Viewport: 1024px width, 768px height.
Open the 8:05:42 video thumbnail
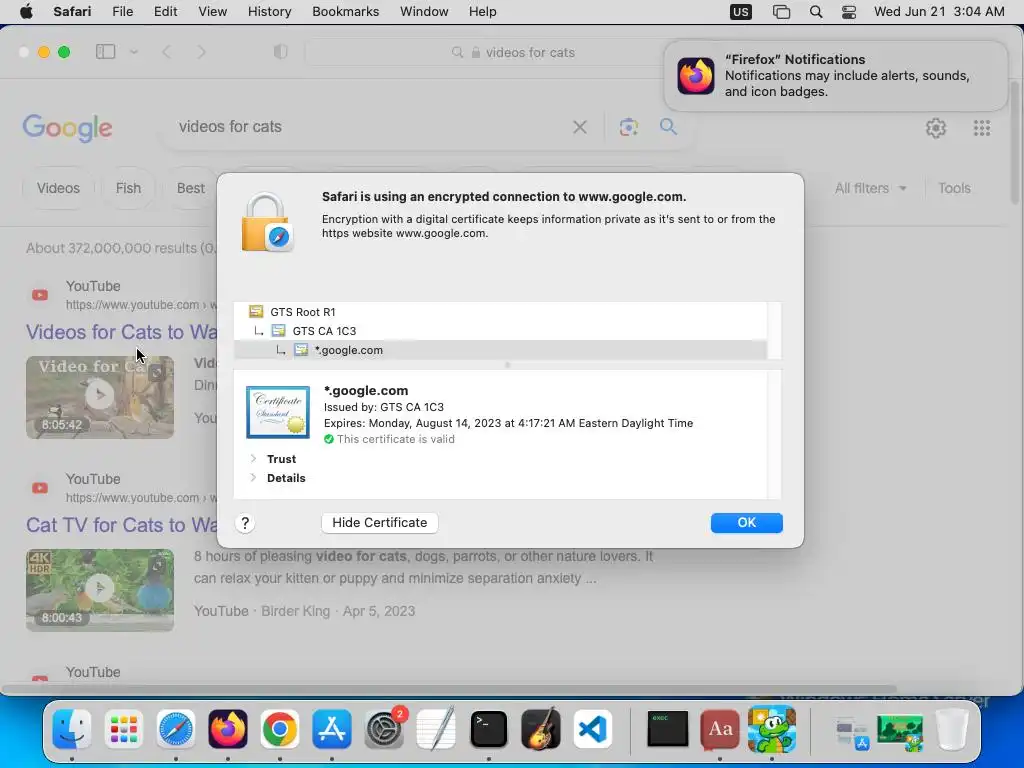pos(100,397)
